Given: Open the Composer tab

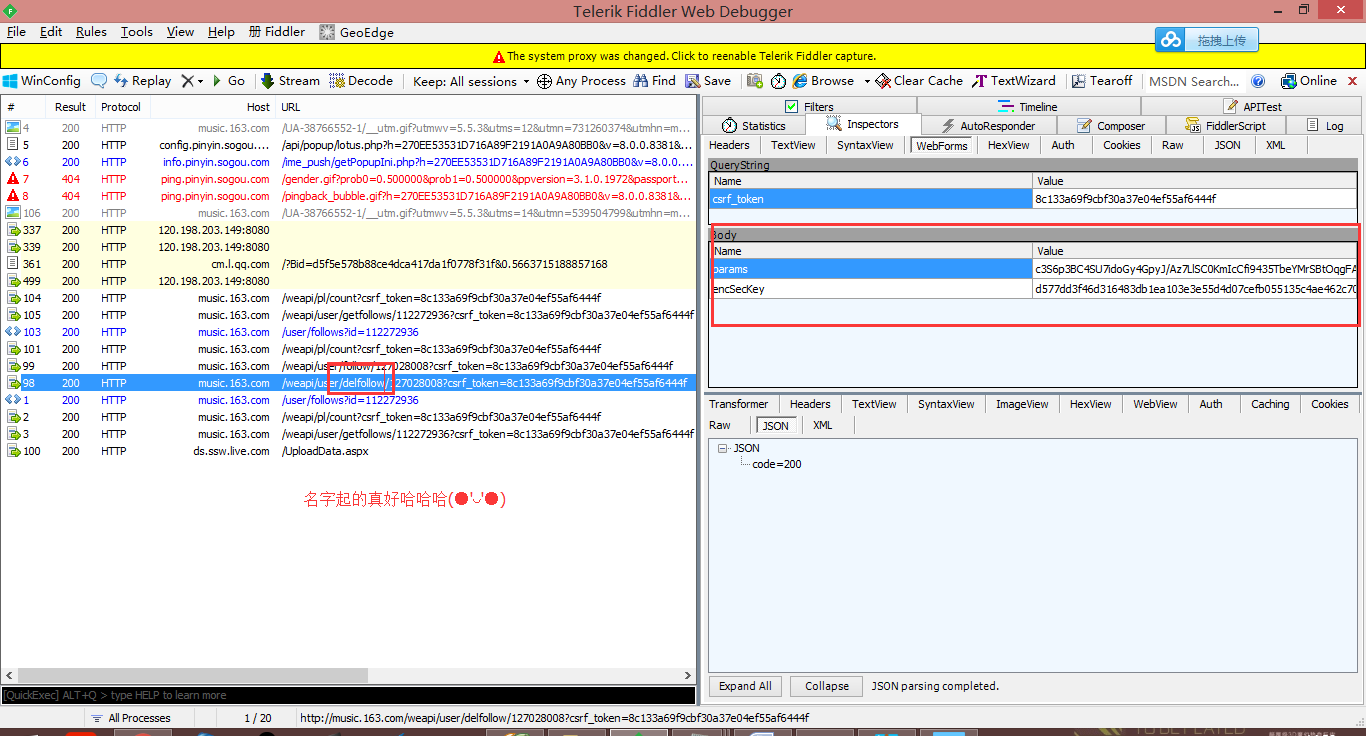Looking at the screenshot, I should click(x=1111, y=125).
